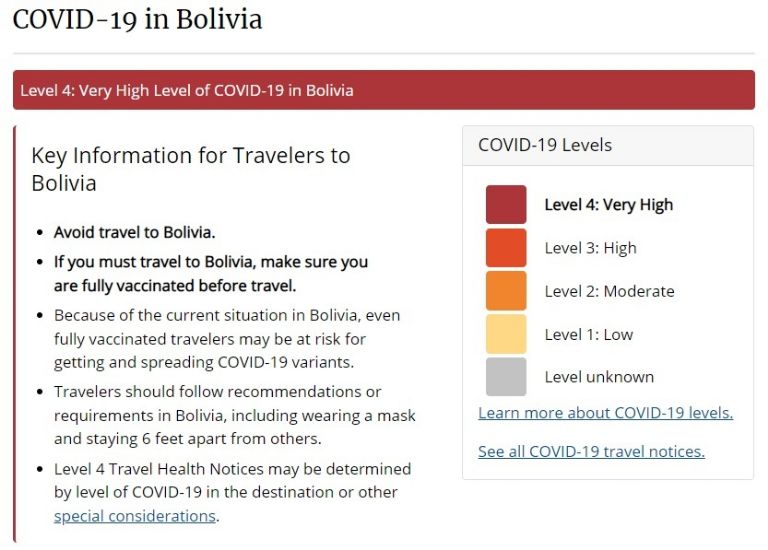Click the Level unknown label
Viewport: 768px width, 550px height.
click(599, 377)
